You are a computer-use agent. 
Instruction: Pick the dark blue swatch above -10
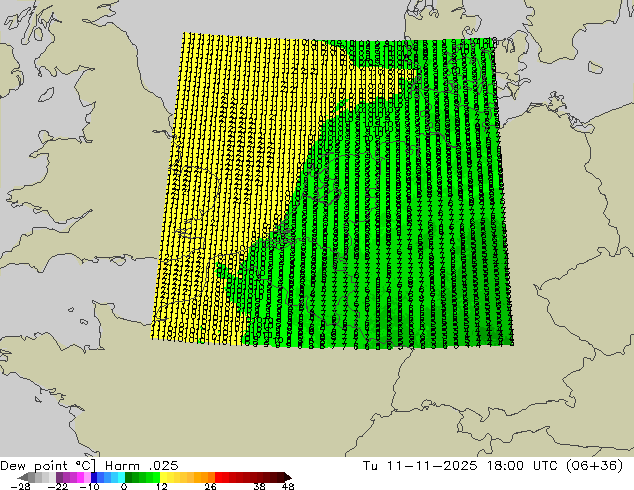pyautogui.click(x=94, y=477)
